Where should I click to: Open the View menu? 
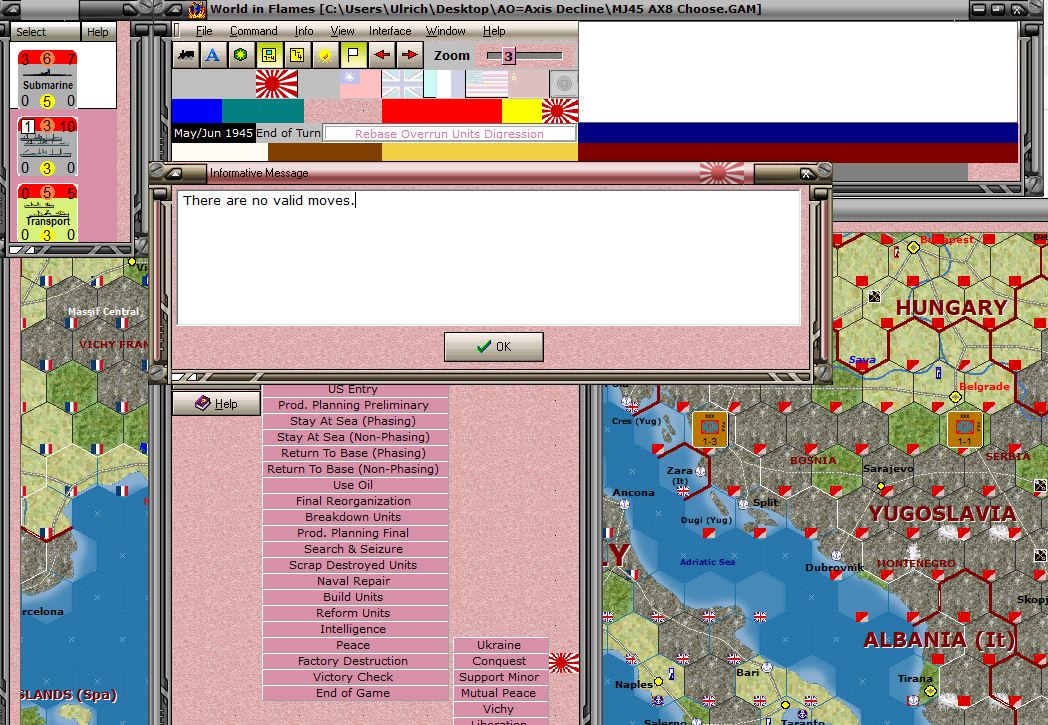[x=342, y=31]
